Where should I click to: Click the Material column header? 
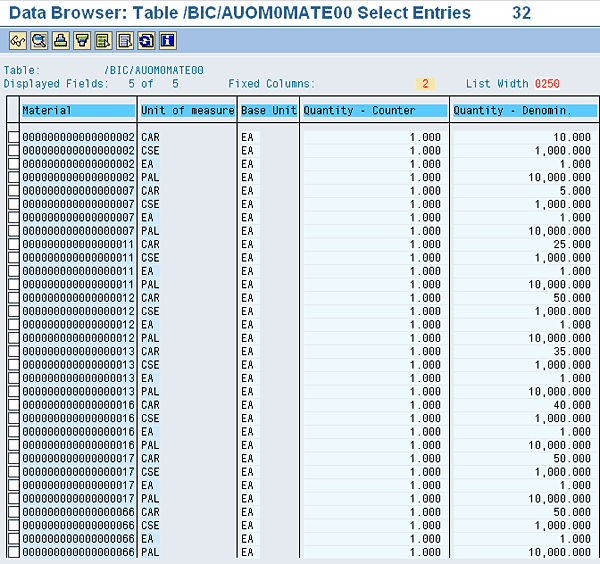[x=77, y=110]
